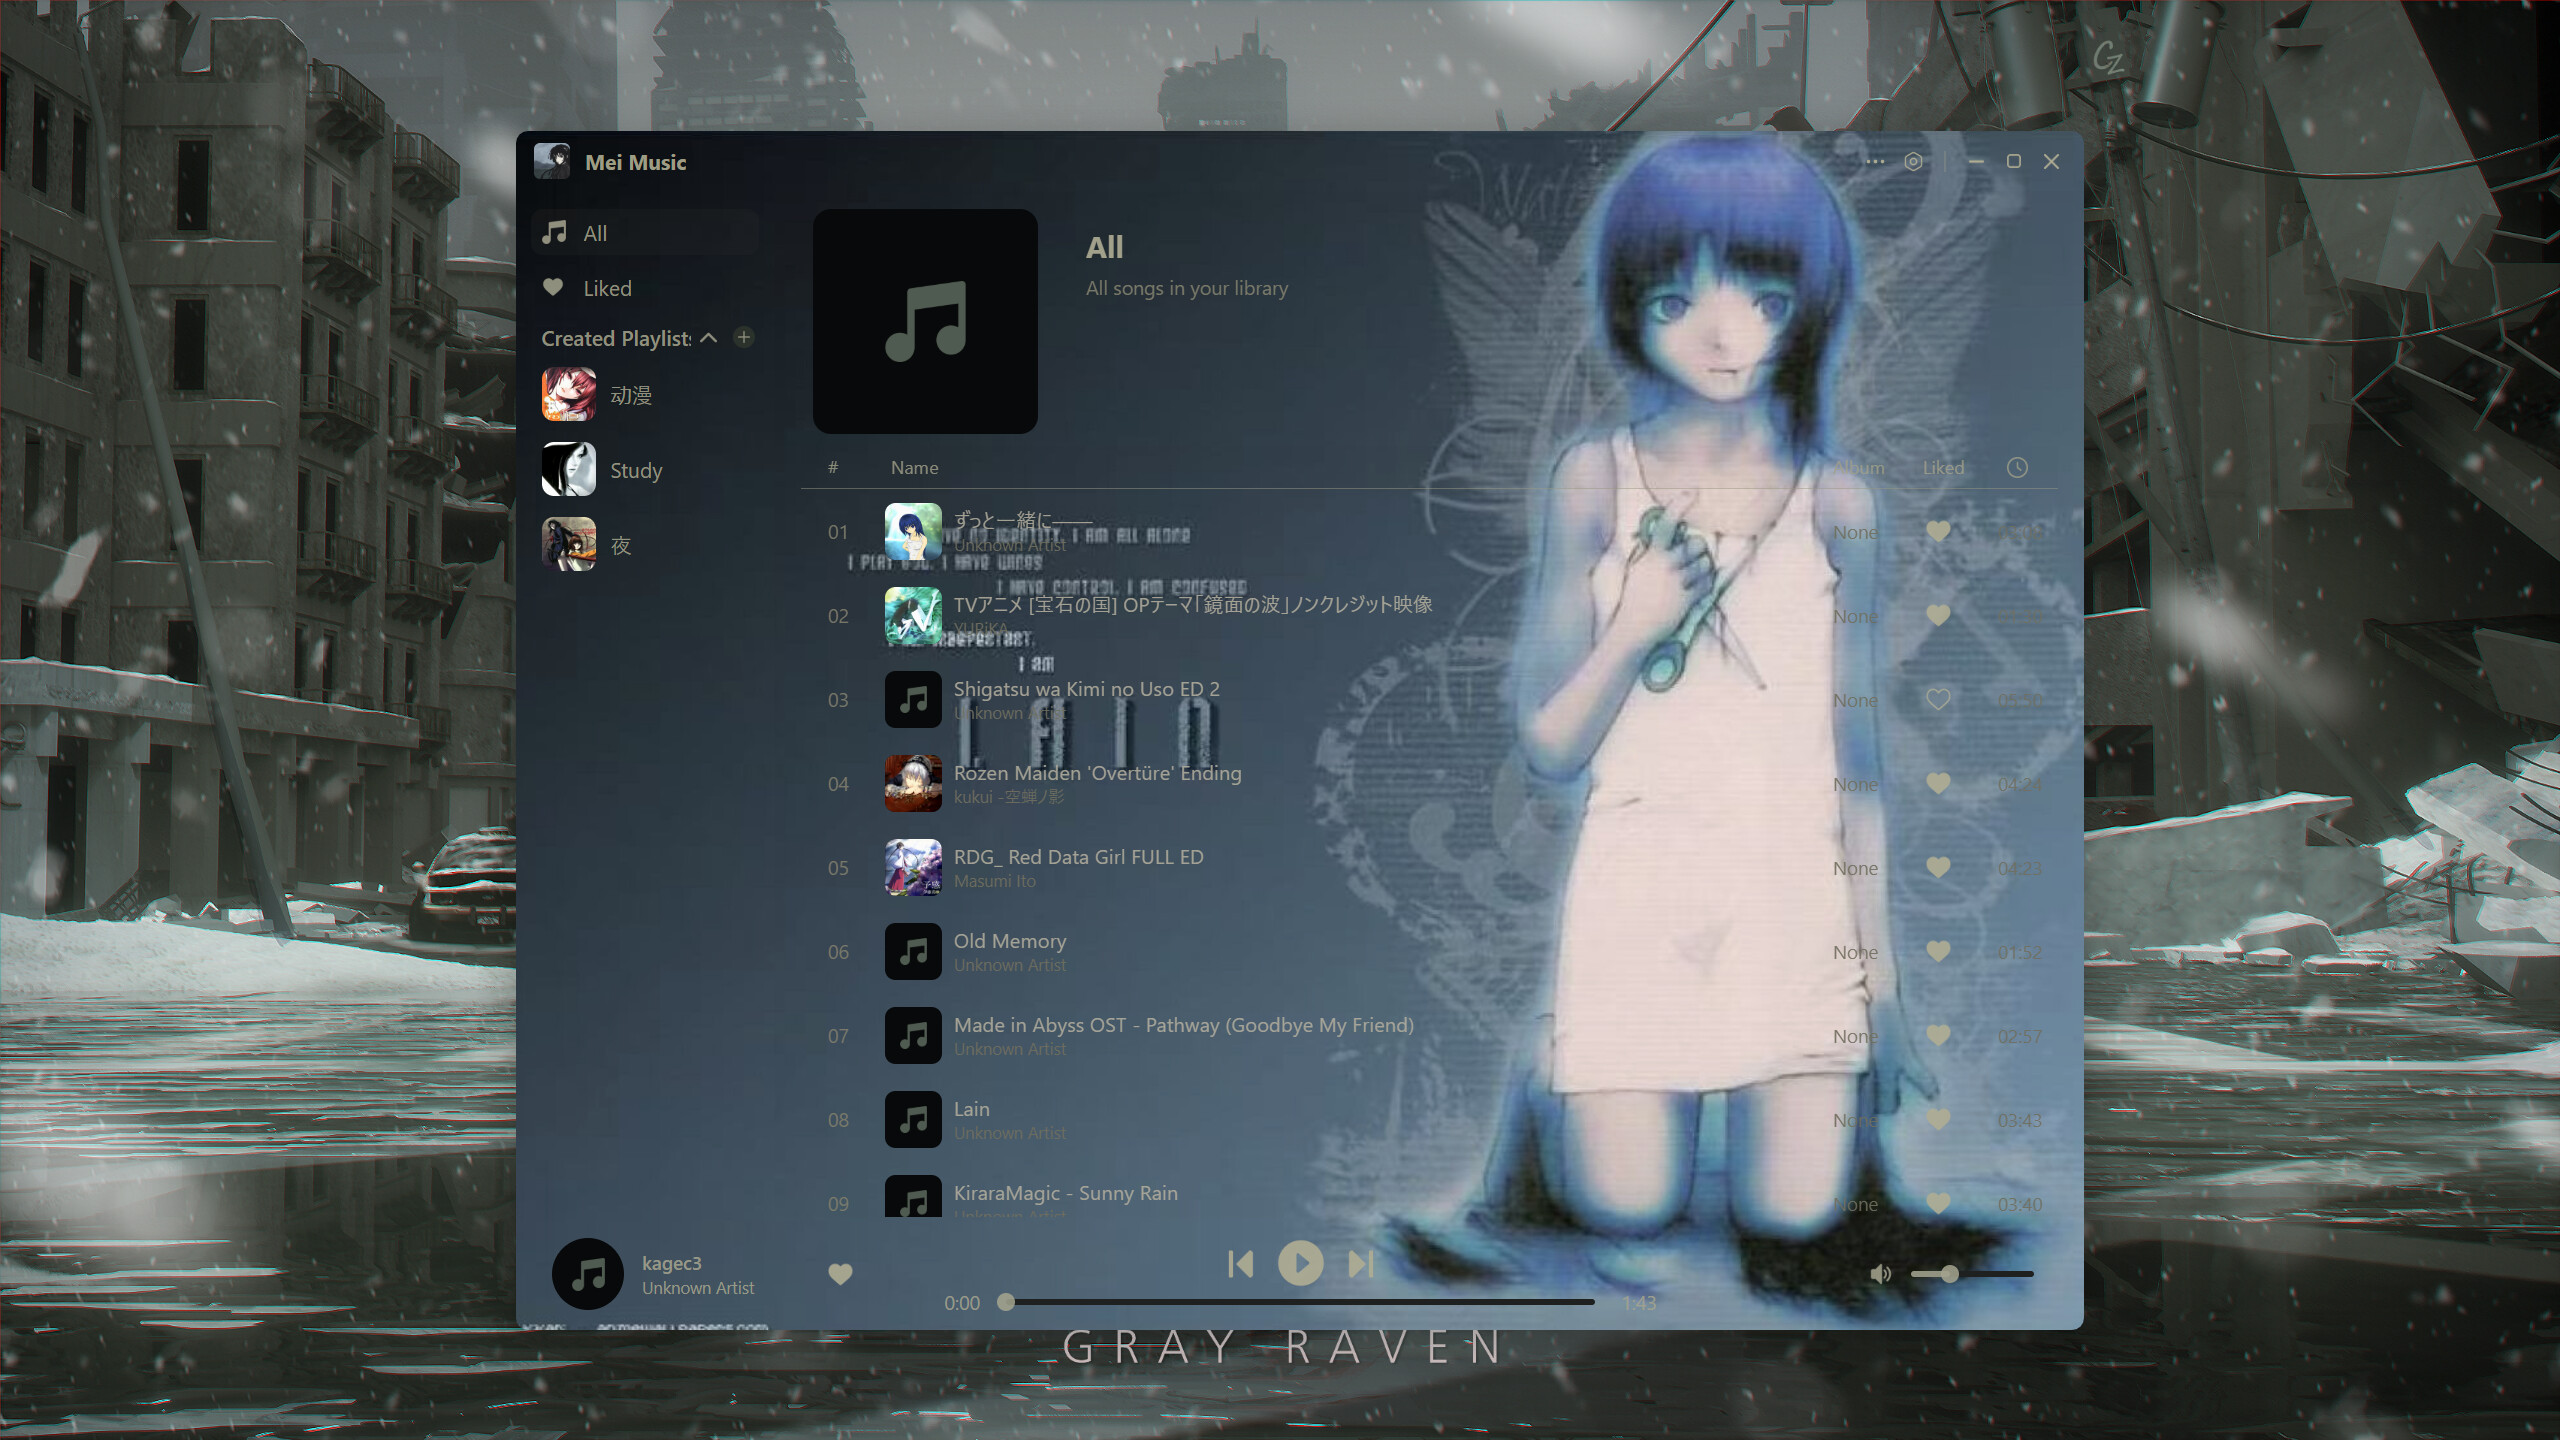Select Lain song title
The height and width of the screenshot is (1440, 2560).
[972, 1109]
